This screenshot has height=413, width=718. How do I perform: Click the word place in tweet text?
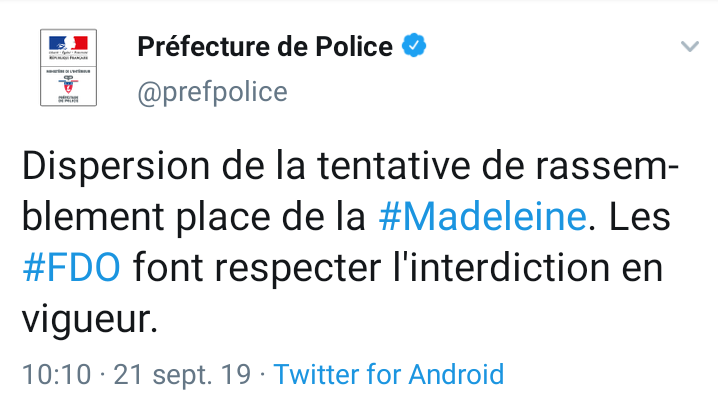coord(223,219)
